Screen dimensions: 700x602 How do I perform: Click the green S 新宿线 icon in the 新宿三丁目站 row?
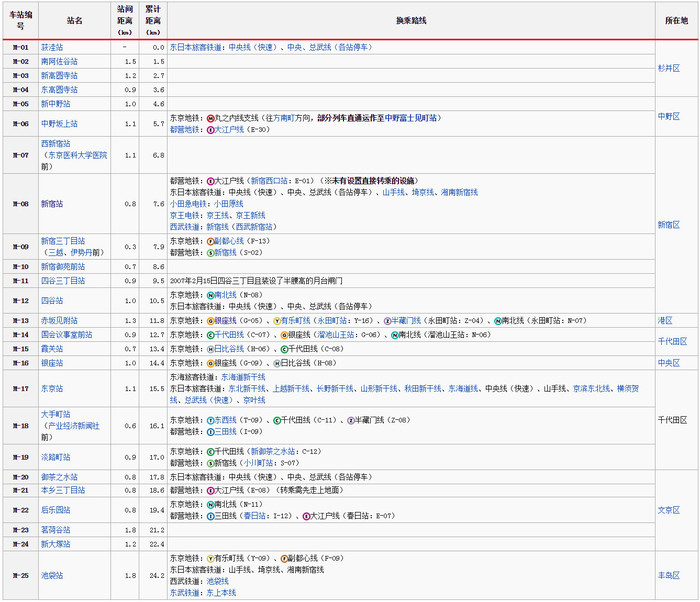(211, 253)
